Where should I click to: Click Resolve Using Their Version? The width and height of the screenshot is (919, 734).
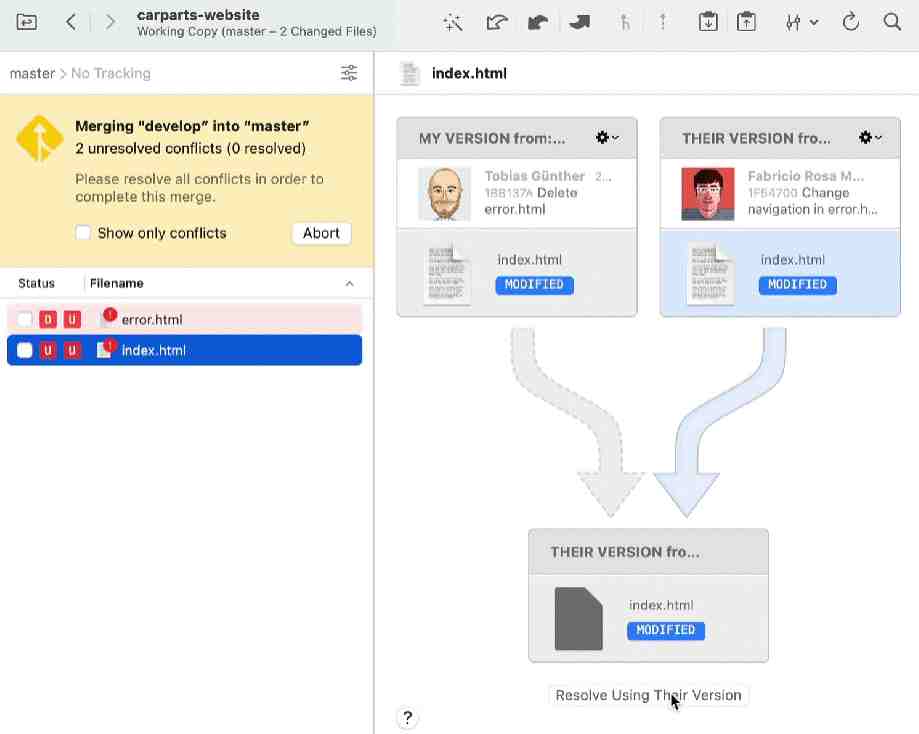(648, 695)
